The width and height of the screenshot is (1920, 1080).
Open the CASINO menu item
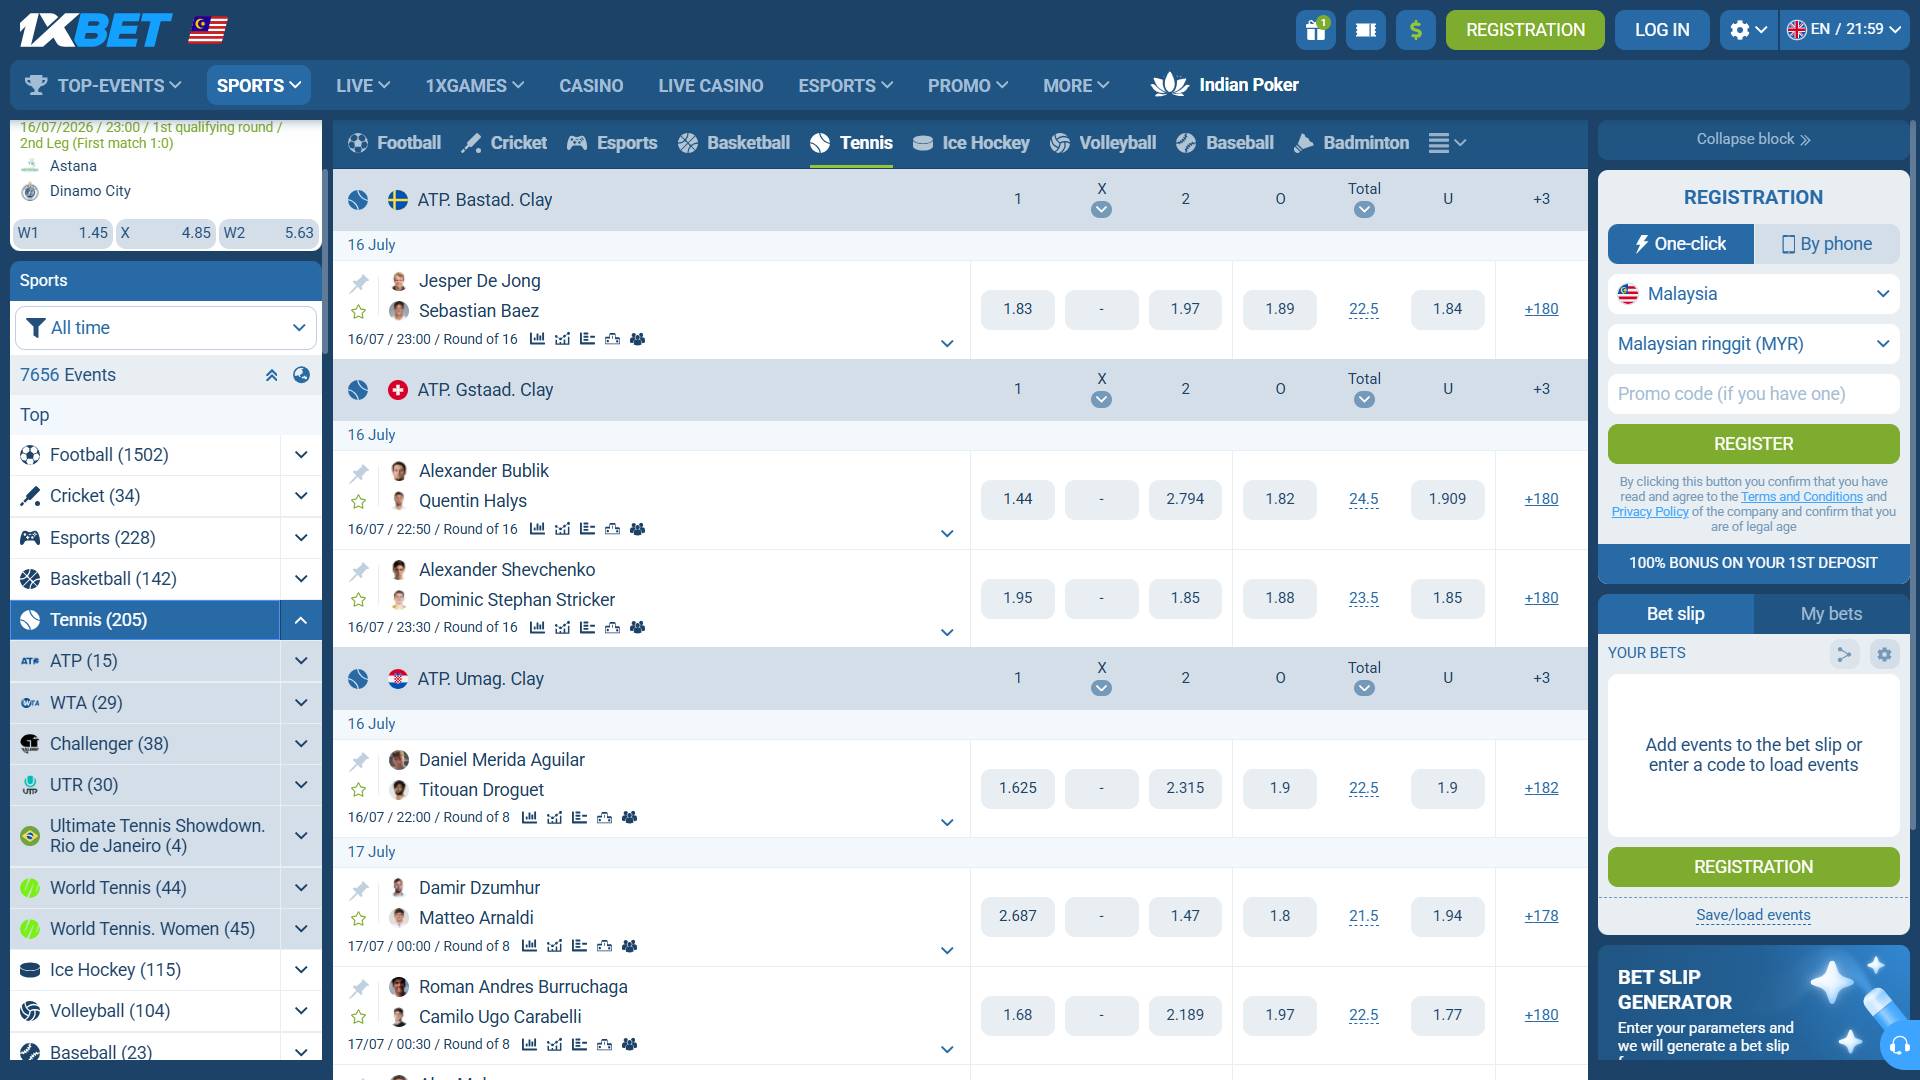click(591, 86)
